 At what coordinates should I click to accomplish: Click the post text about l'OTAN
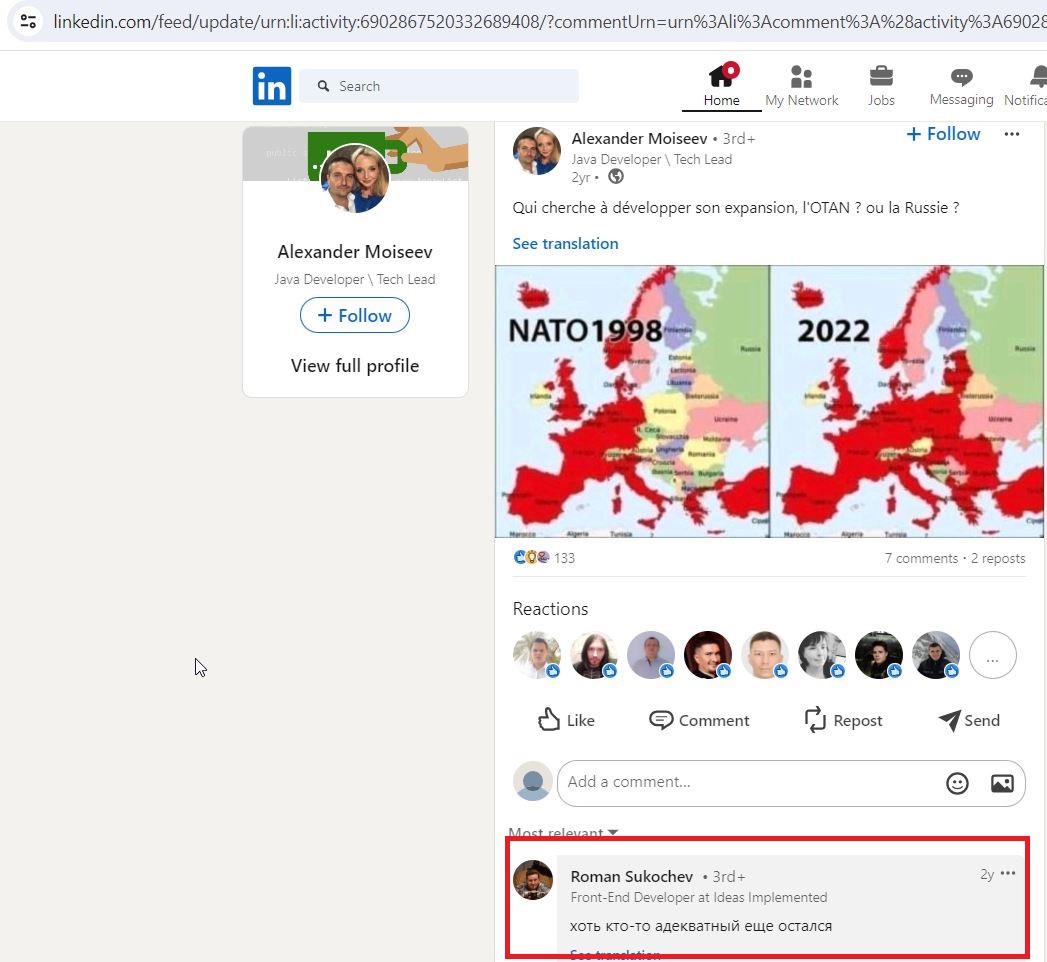736,208
